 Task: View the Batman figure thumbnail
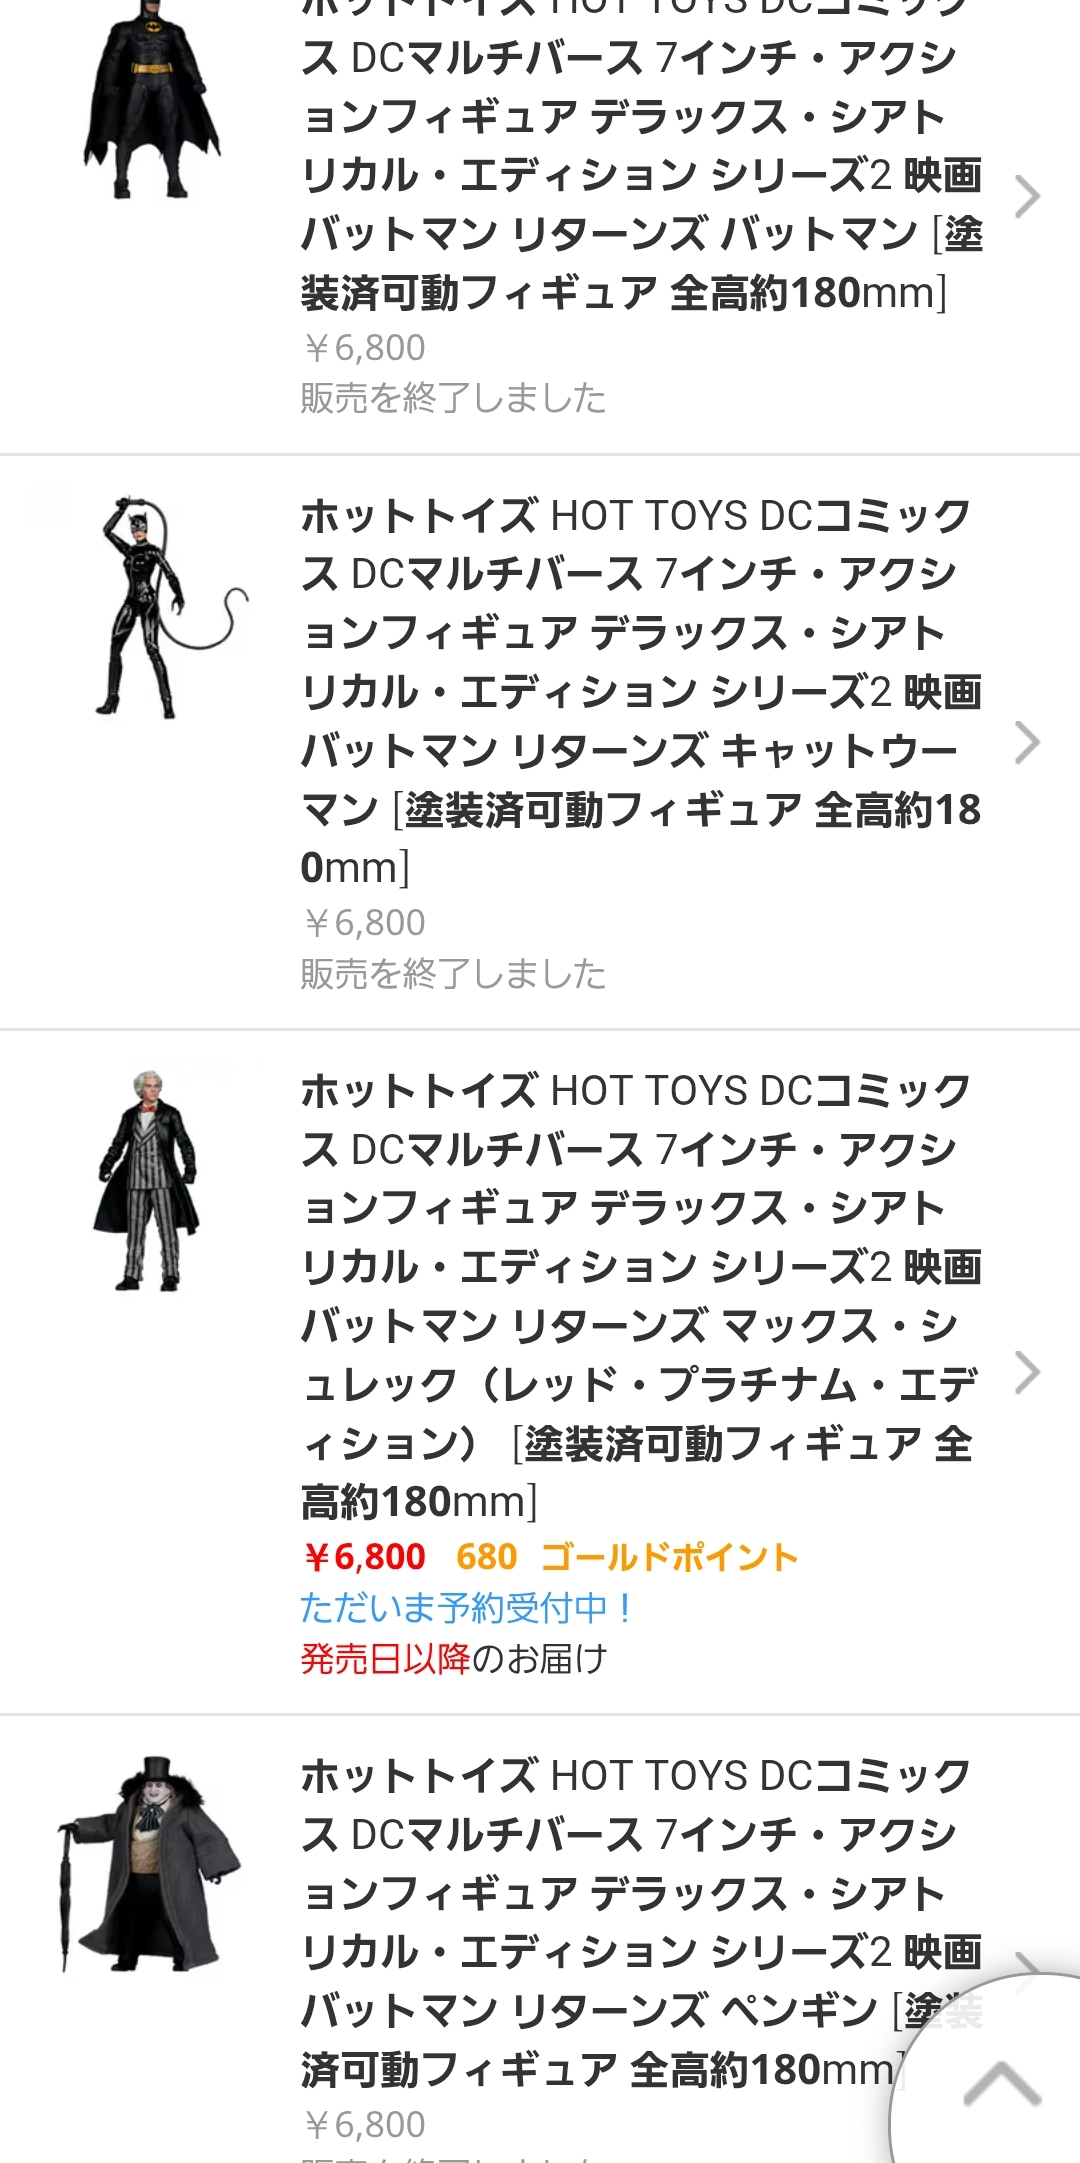[152, 100]
